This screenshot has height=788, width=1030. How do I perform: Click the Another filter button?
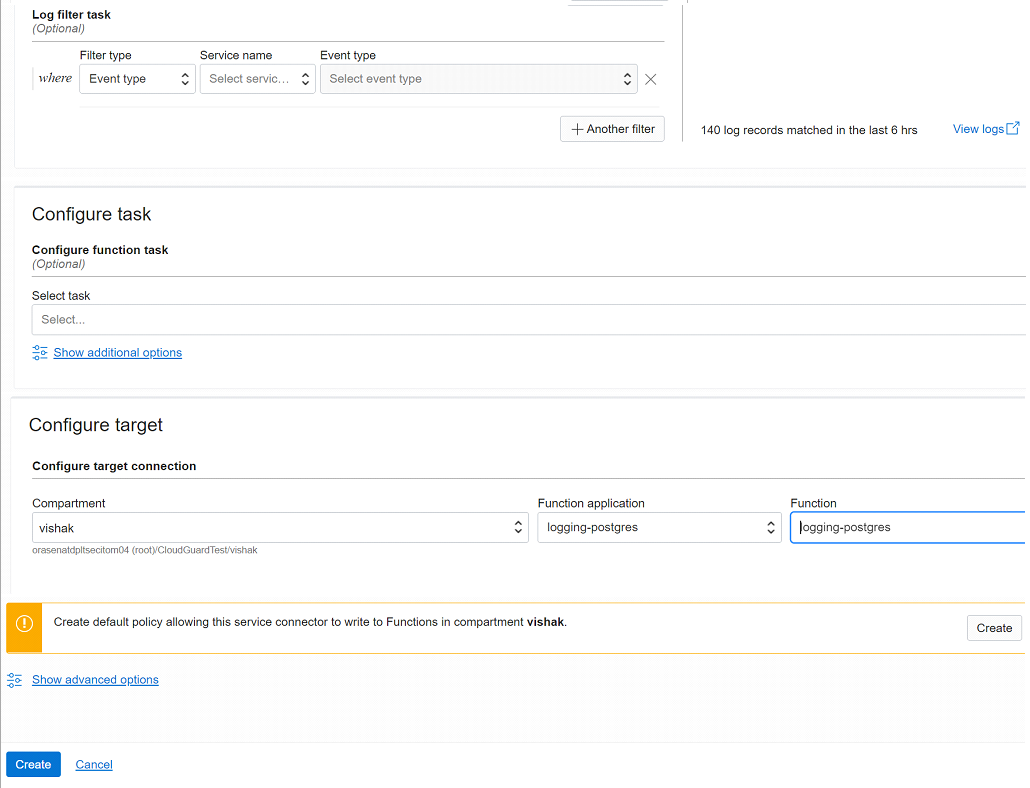coord(611,128)
